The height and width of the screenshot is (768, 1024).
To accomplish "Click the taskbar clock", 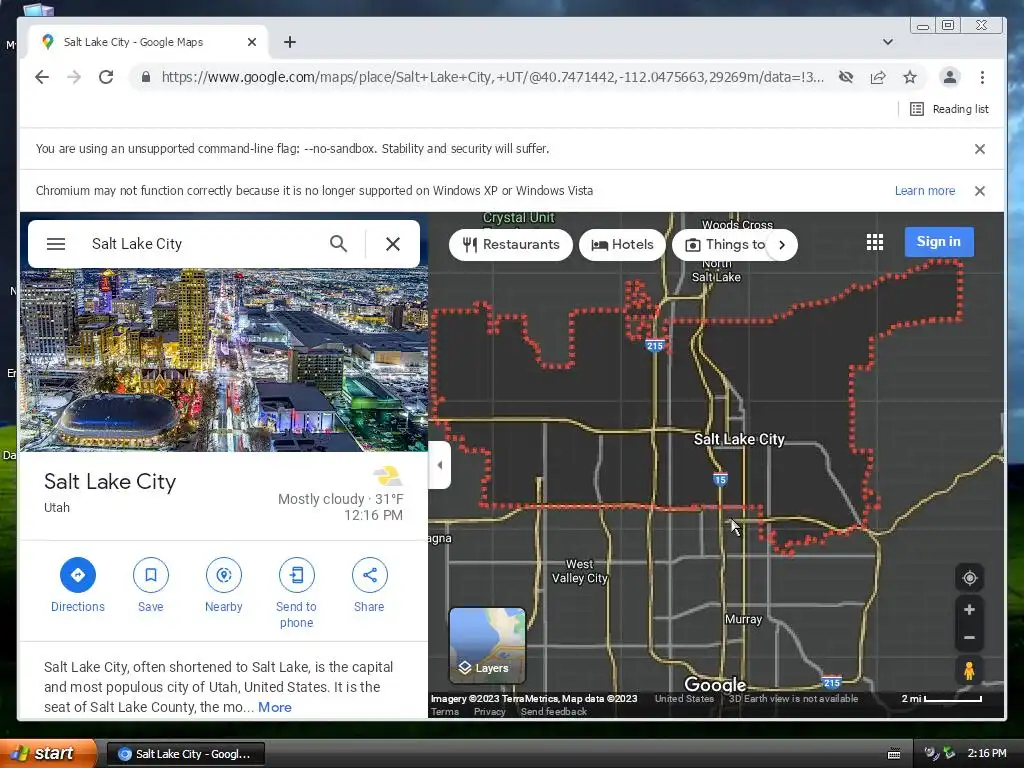I will click(x=987, y=754).
